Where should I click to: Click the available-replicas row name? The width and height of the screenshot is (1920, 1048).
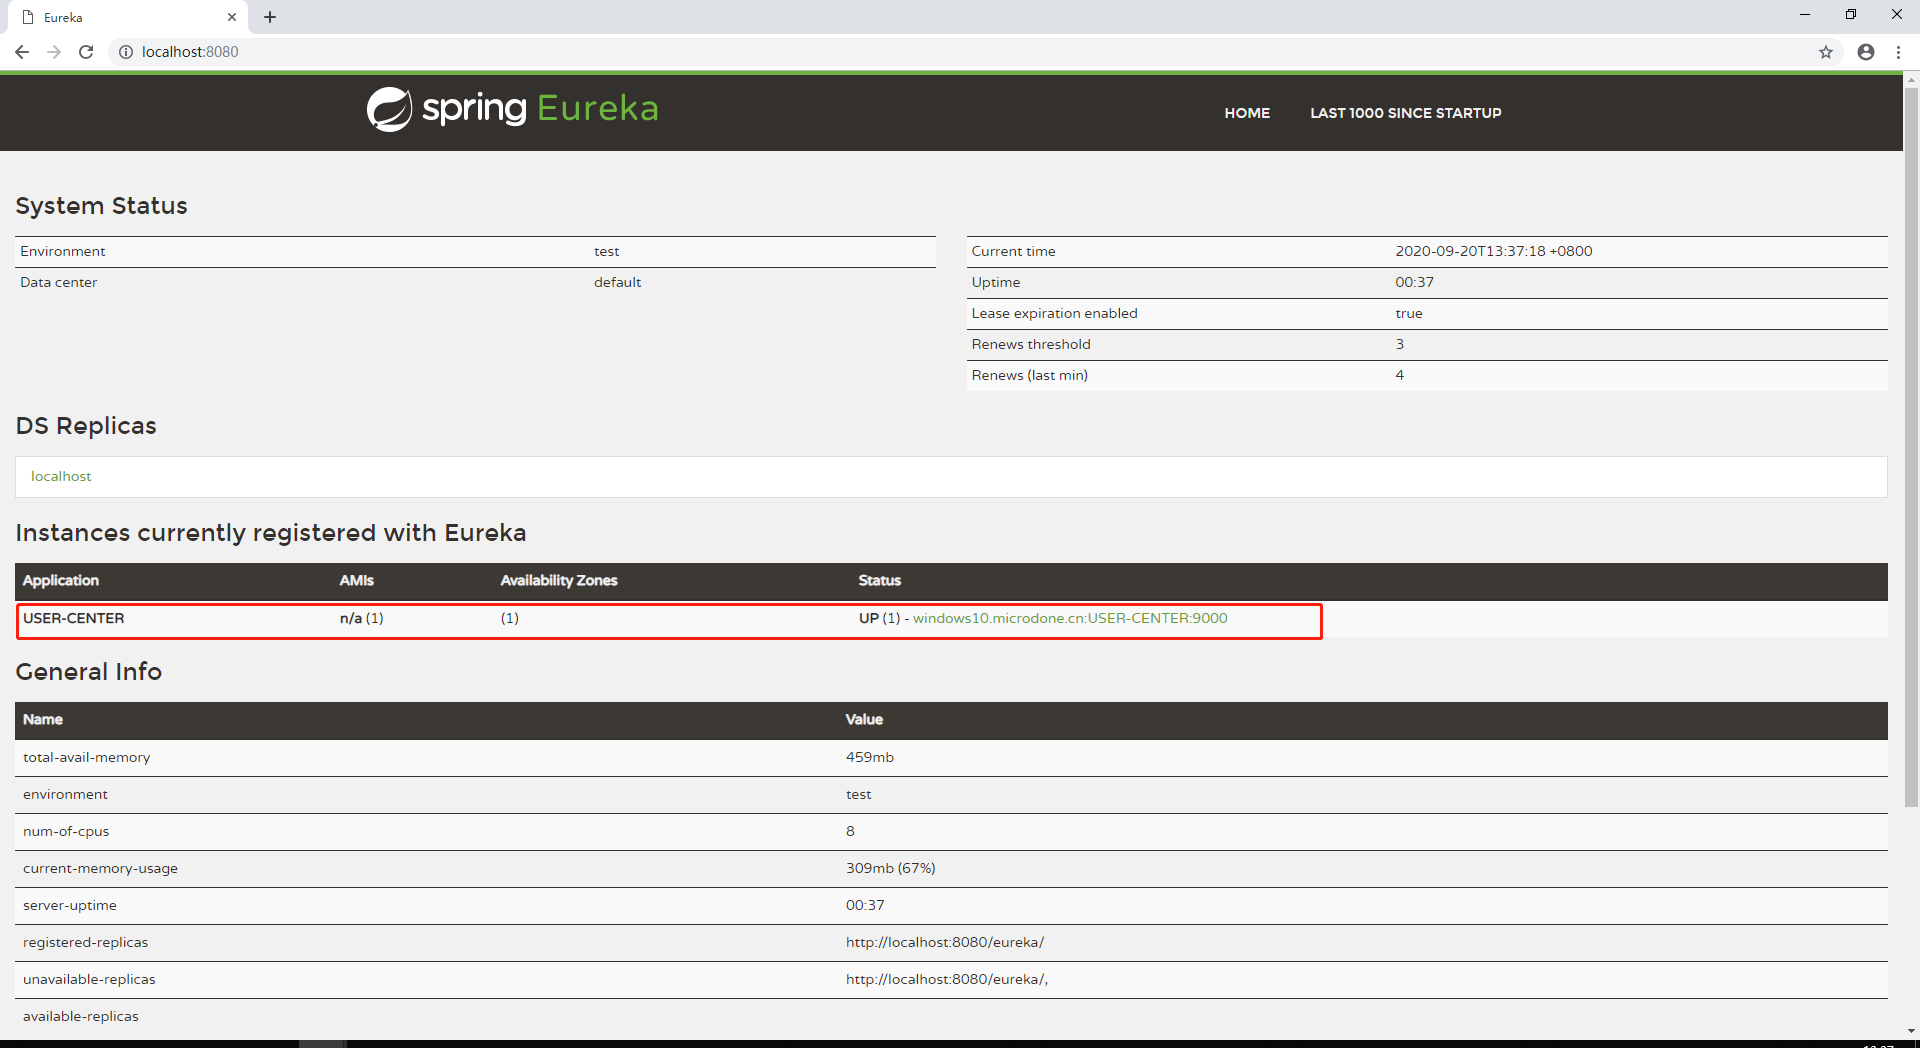tap(81, 1016)
